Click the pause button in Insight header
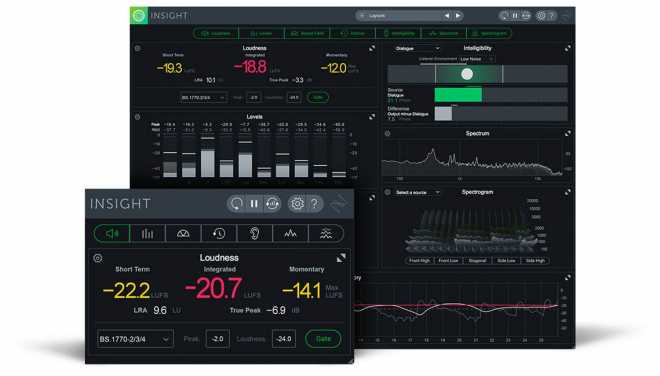The height and width of the screenshot is (376, 660). pos(254,204)
